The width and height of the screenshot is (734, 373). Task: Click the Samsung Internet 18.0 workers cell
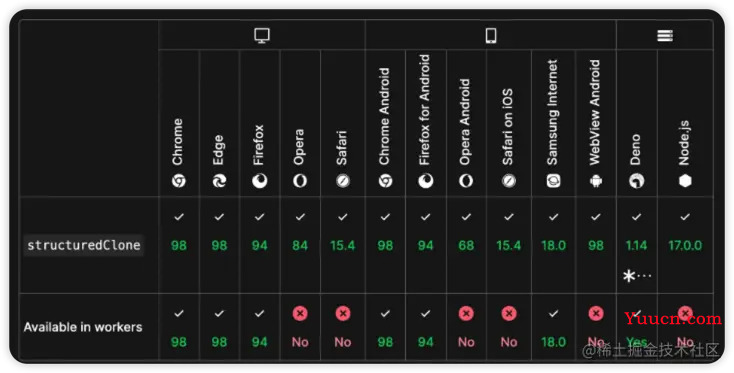coord(553,327)
